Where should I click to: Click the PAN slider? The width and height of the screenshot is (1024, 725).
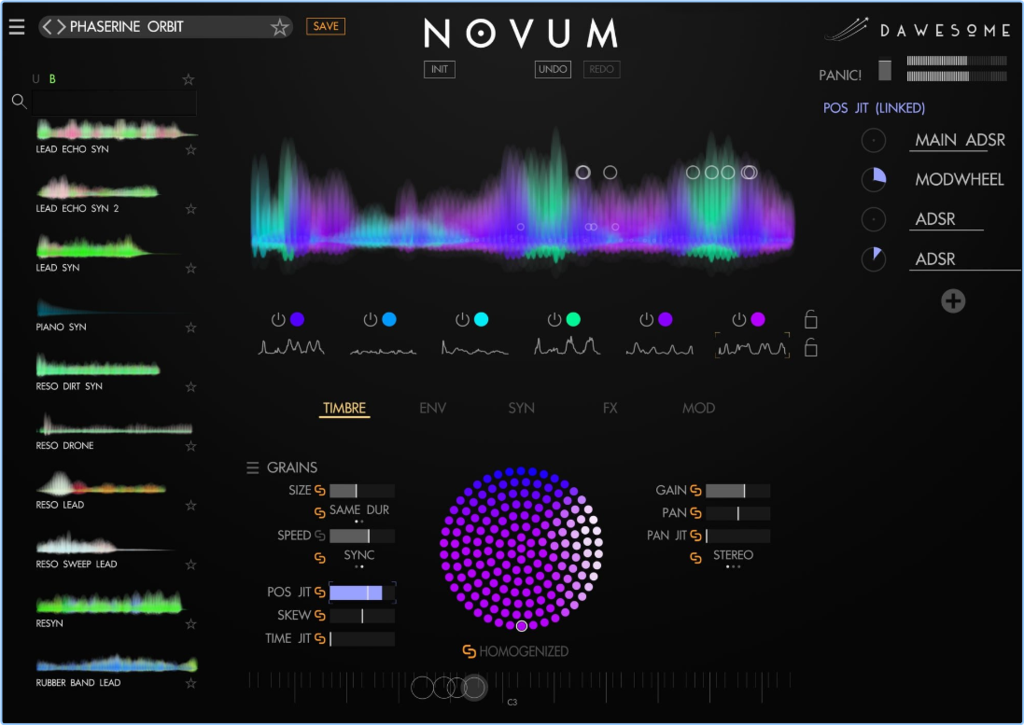pos(738,513)
